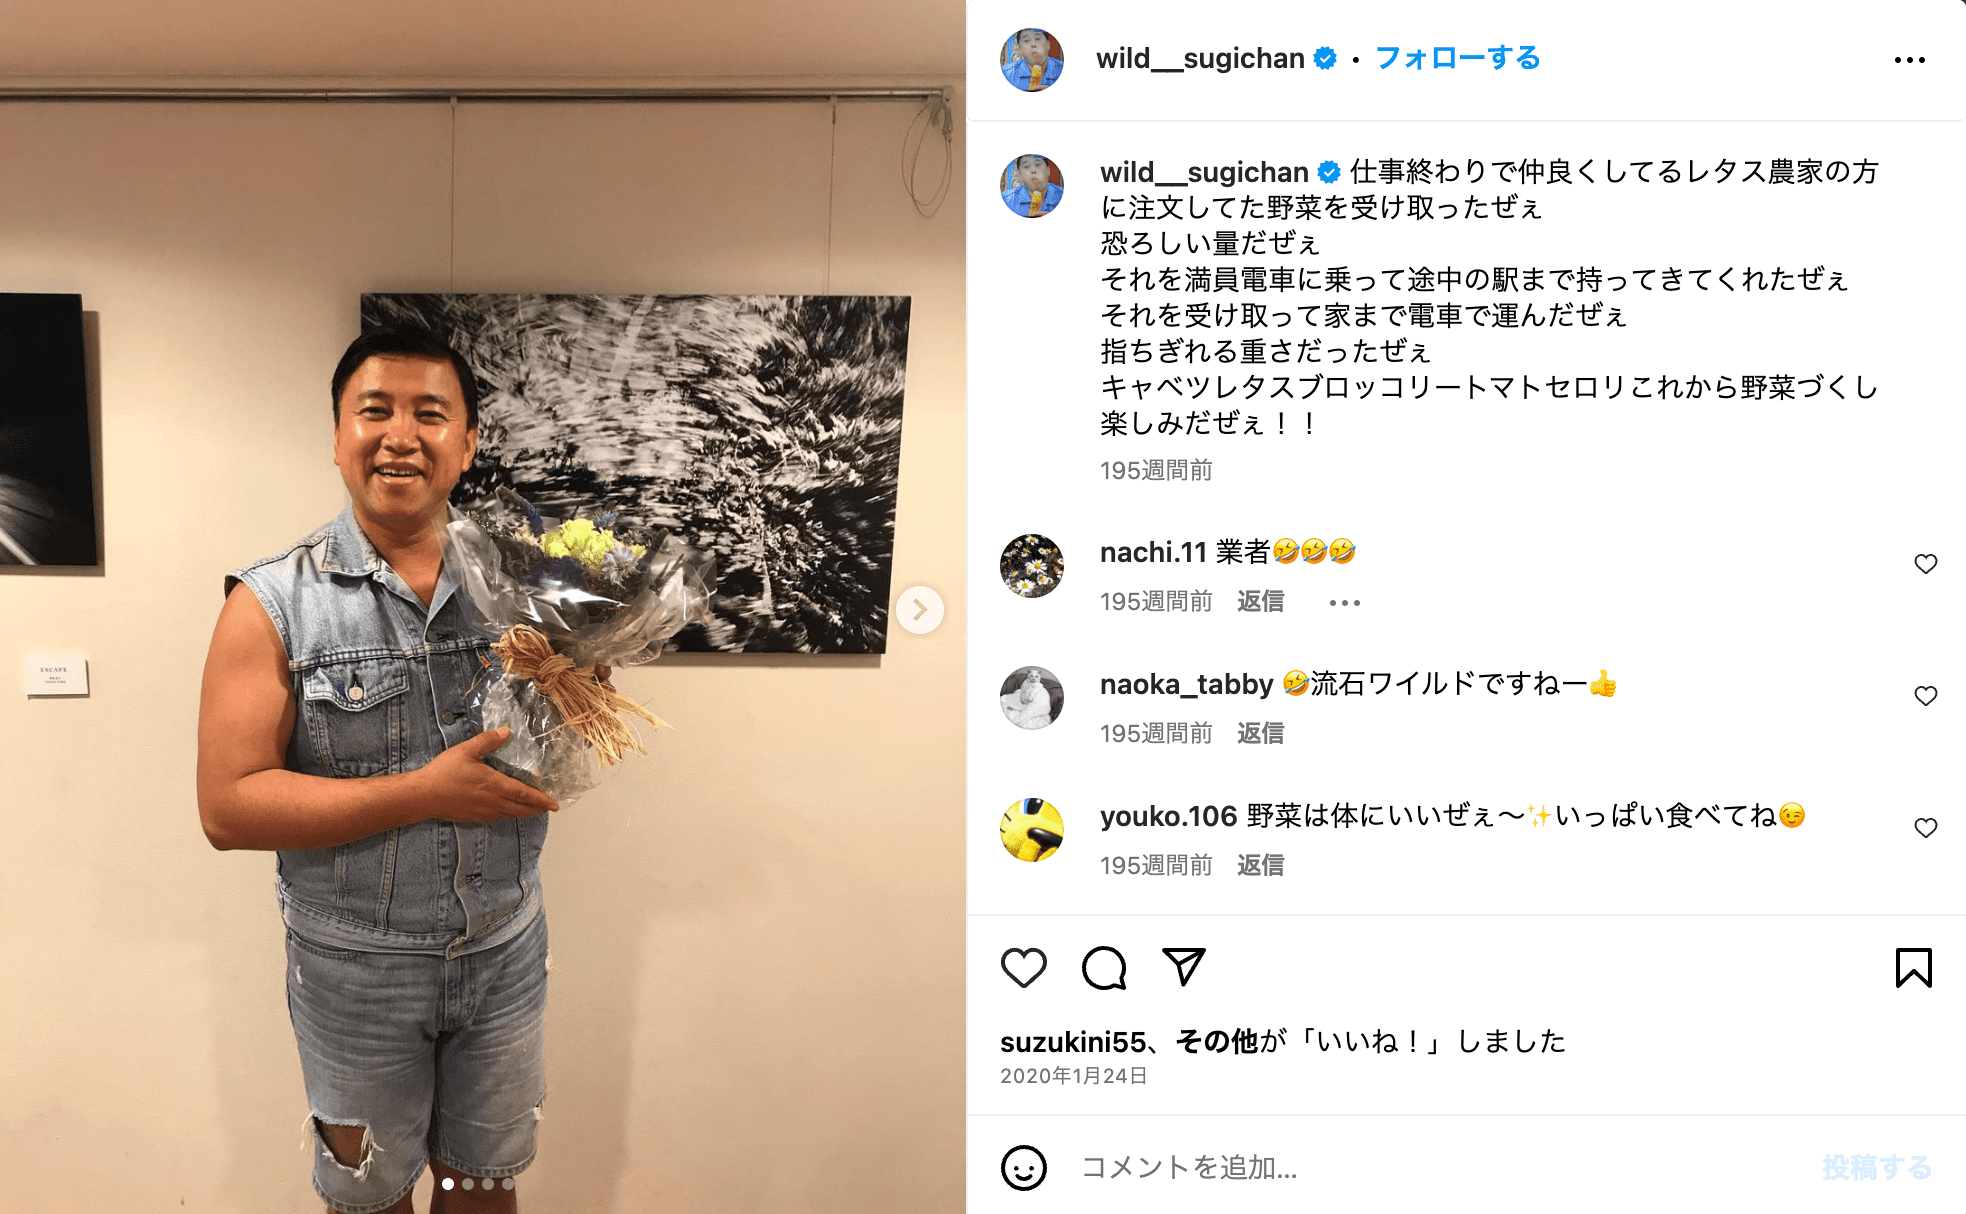Open the wild__sugichan header profile picture
This screenshot has height=1214, width=1966.
click(1032, 60)
